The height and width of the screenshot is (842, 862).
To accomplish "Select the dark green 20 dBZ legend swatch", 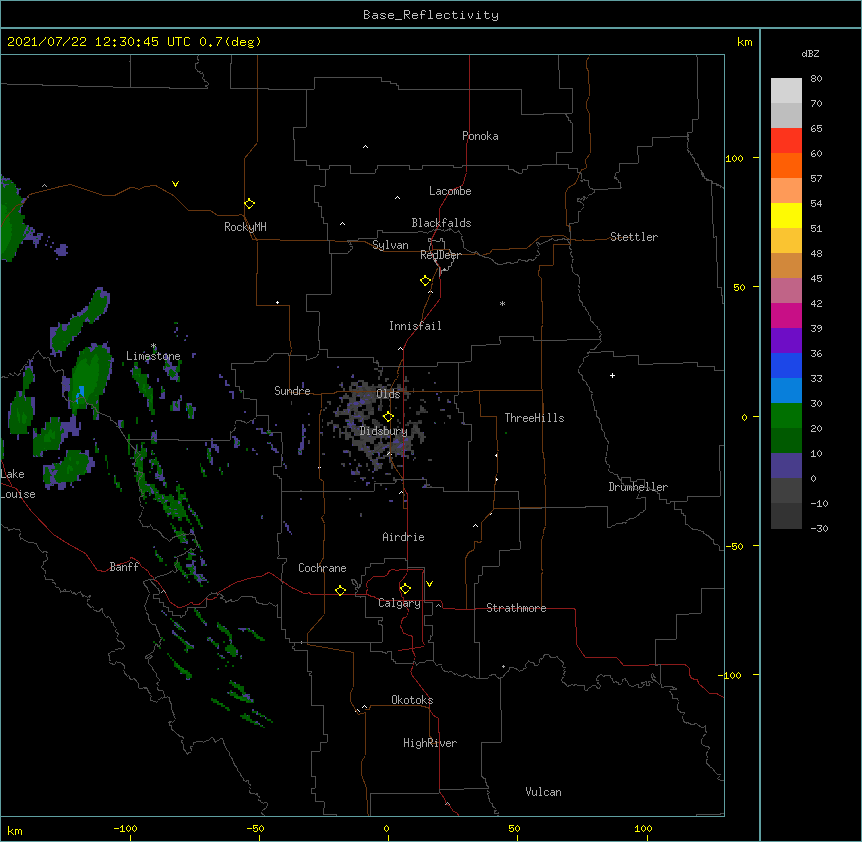I will point(786,440).
